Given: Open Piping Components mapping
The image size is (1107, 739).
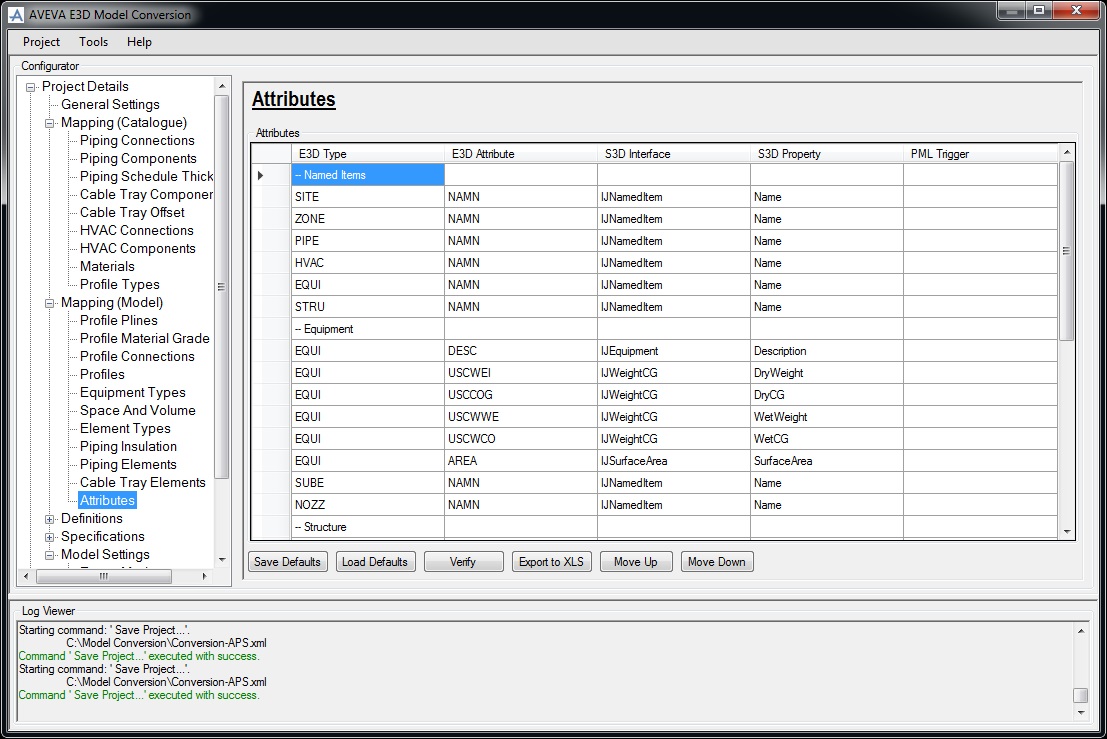Looking at the screenshot, I should coord(138,158).
